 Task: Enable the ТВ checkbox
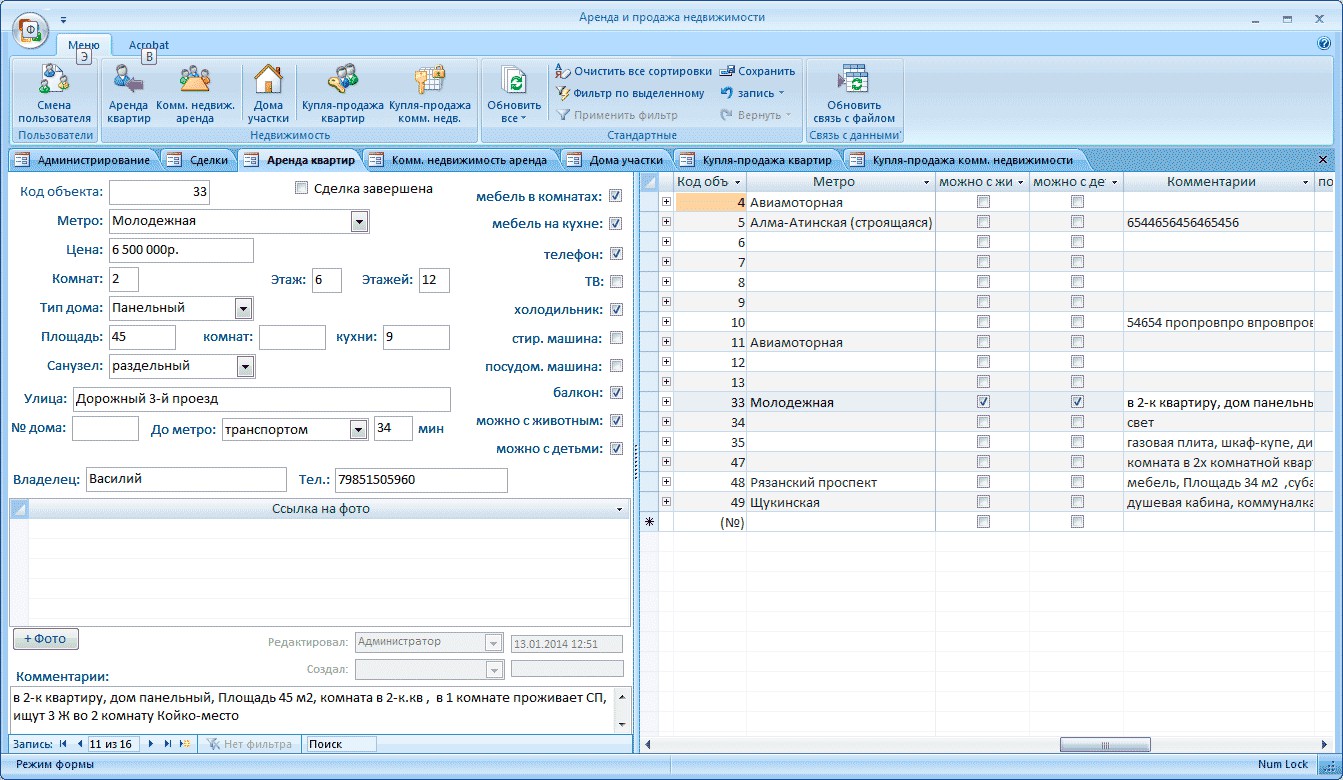click(x=616, y=282)
